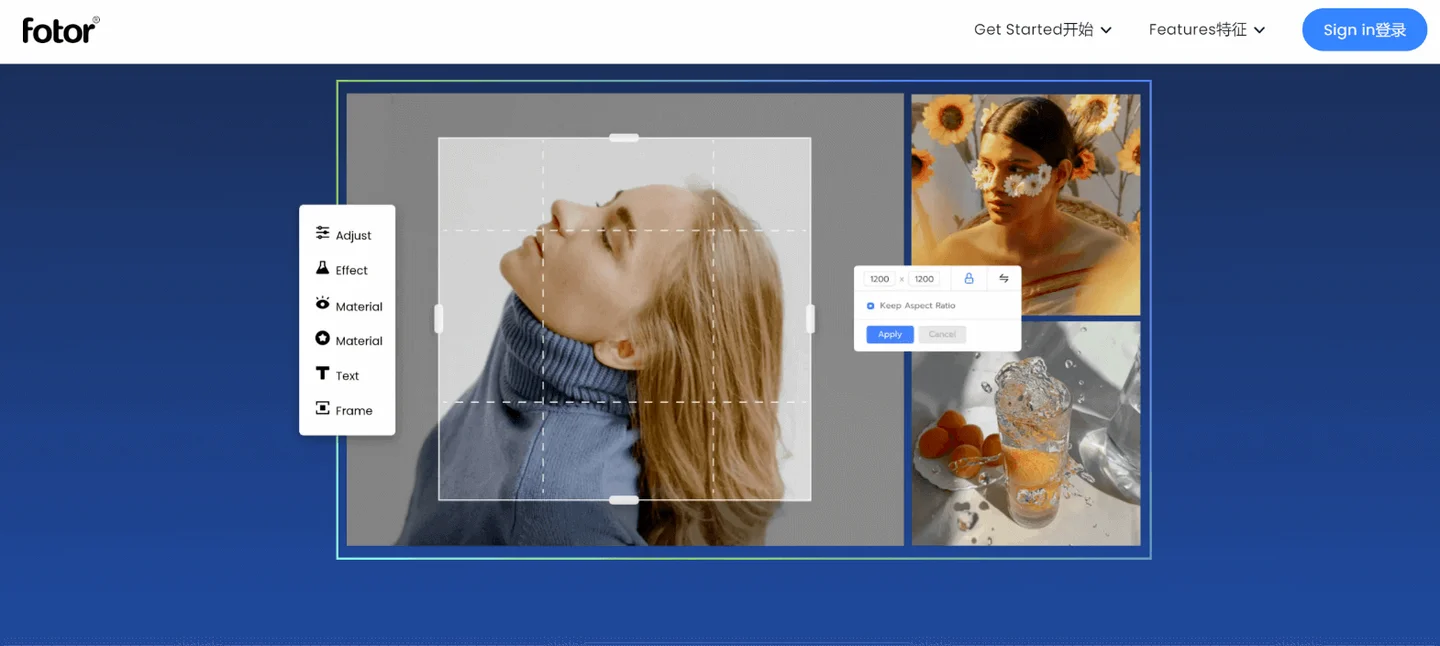The height and width of the screenshot is (646, 1440).
Task: Cancel the resize dialog
Action: click(x=942, y=334)
